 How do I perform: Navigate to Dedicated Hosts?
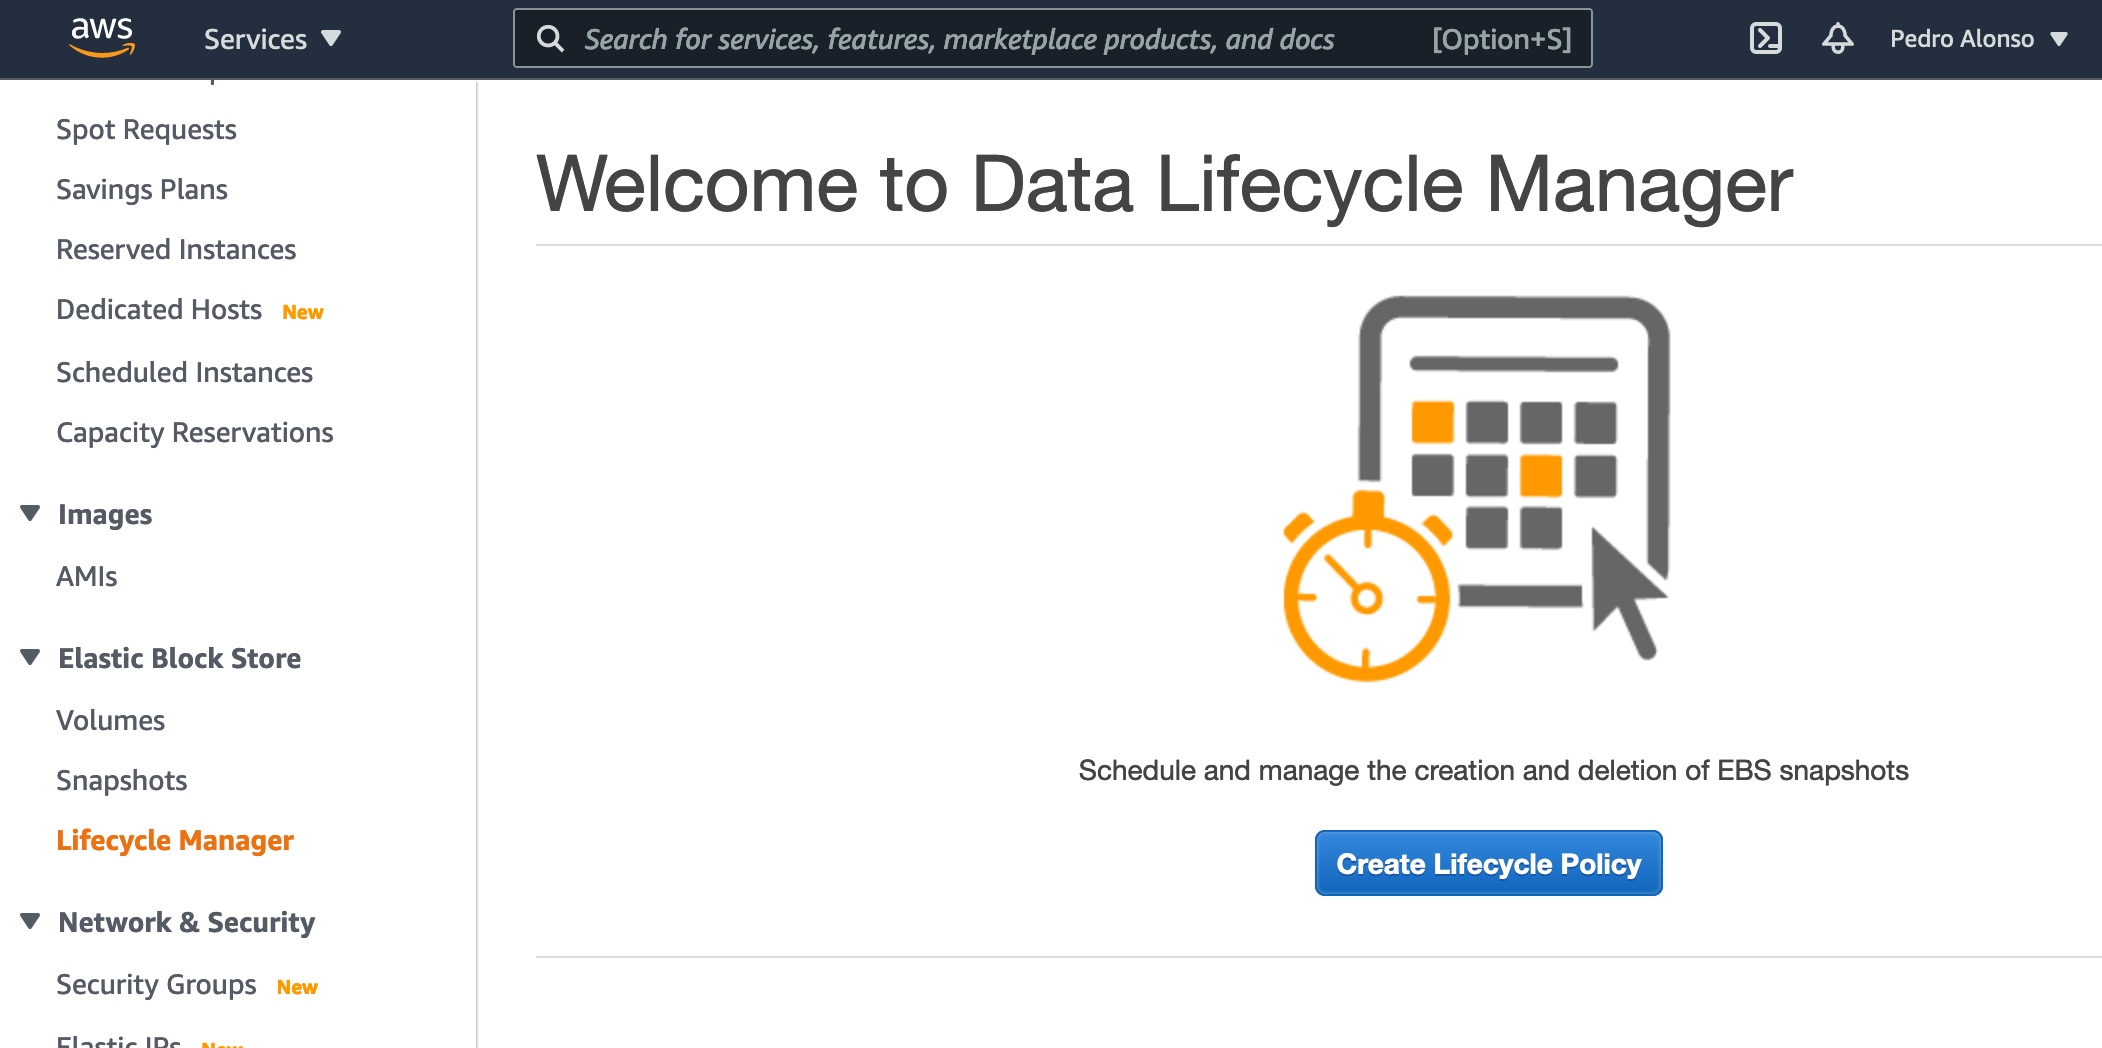(159, 310)
